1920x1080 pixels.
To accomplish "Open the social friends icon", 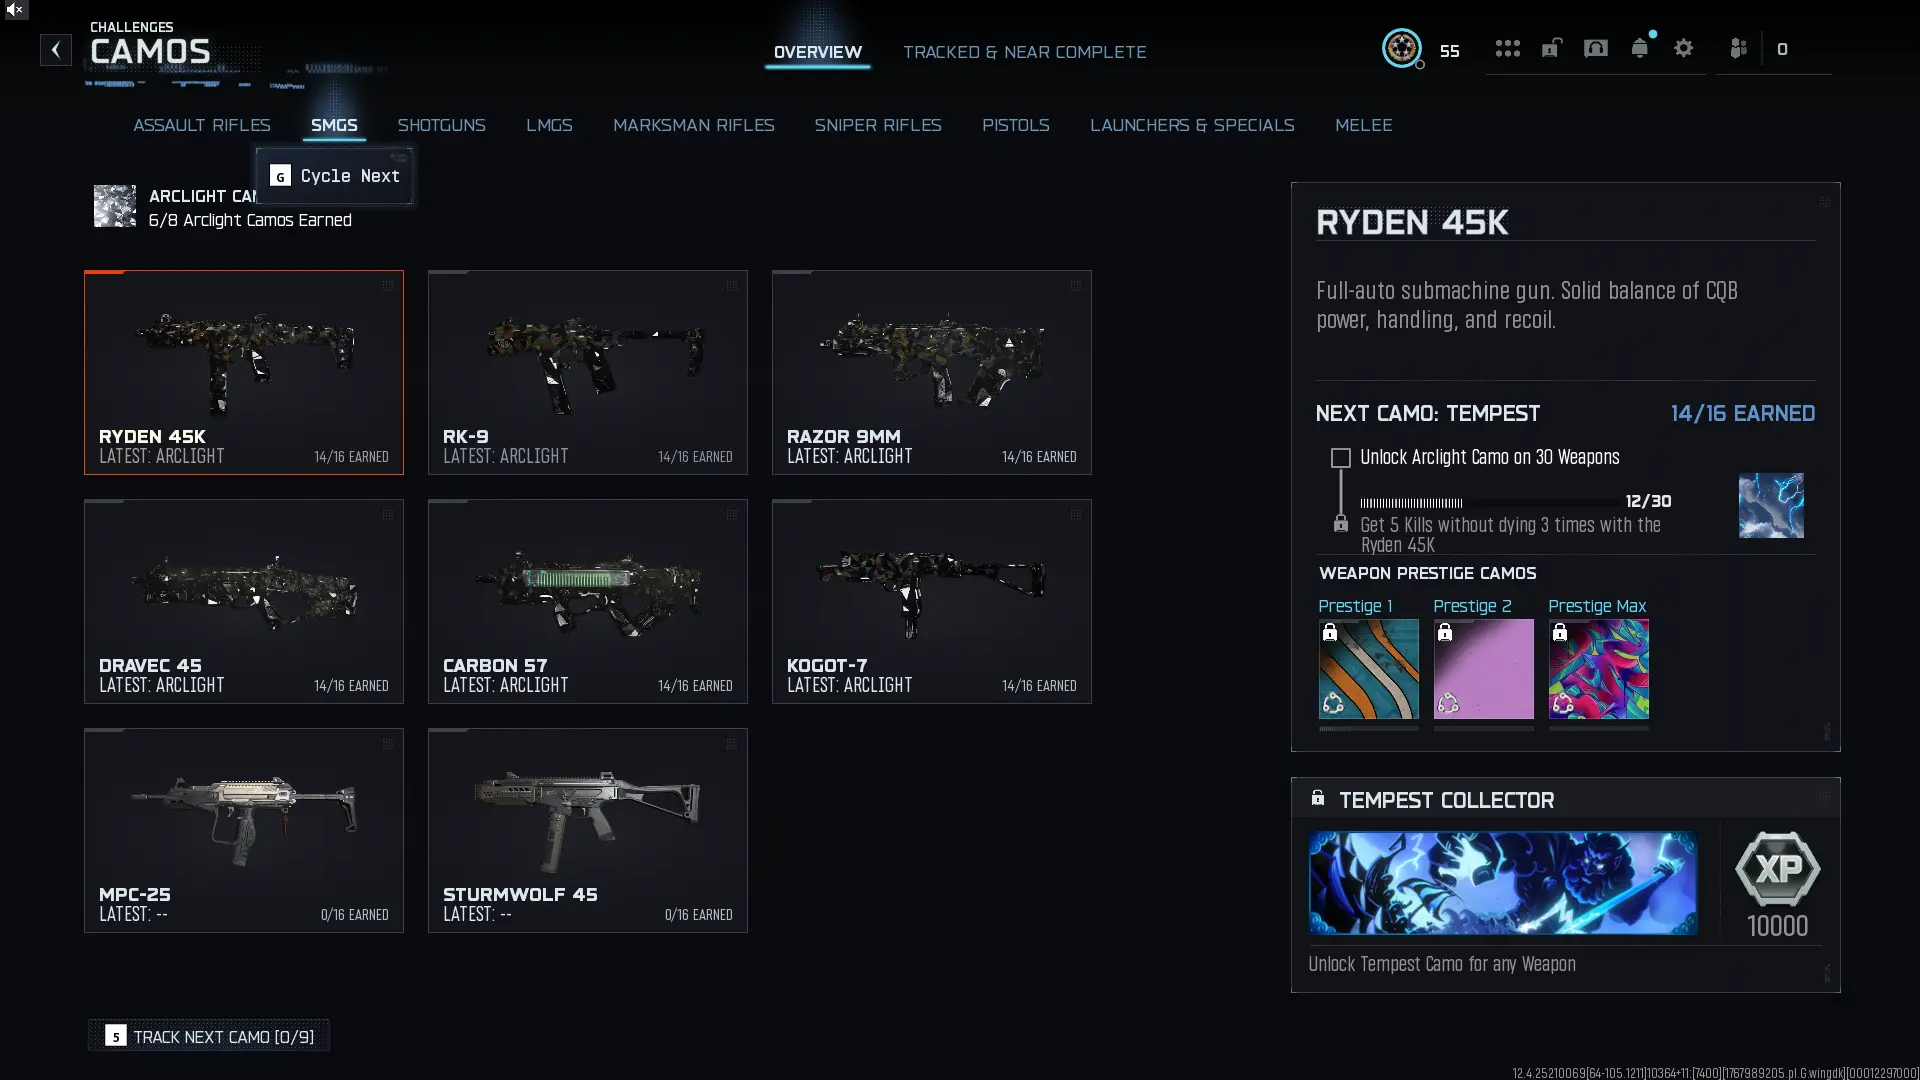I will pyautogui.click(x=1739, y=49).
